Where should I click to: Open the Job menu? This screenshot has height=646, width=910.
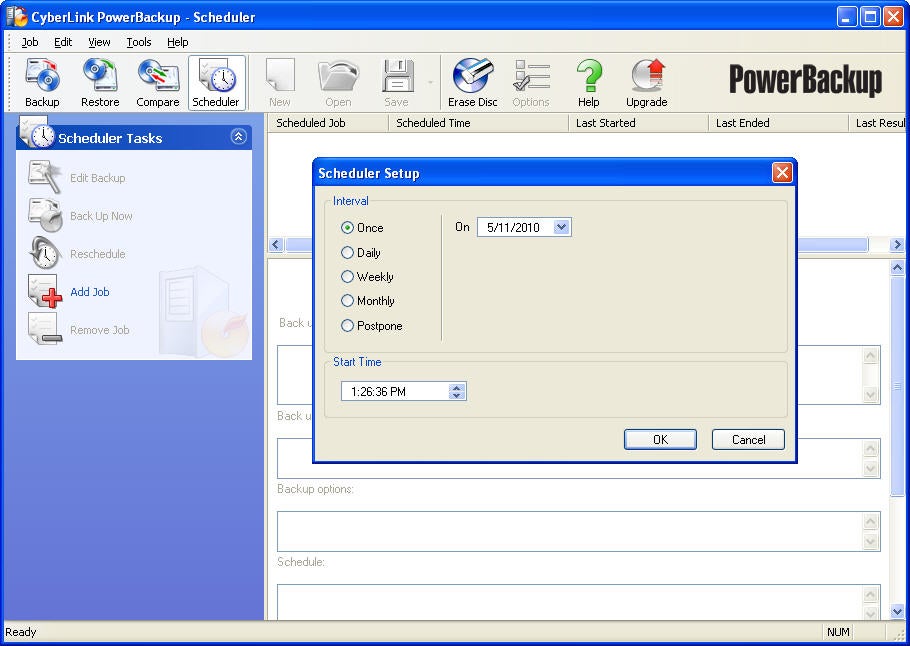click(30, 42)
